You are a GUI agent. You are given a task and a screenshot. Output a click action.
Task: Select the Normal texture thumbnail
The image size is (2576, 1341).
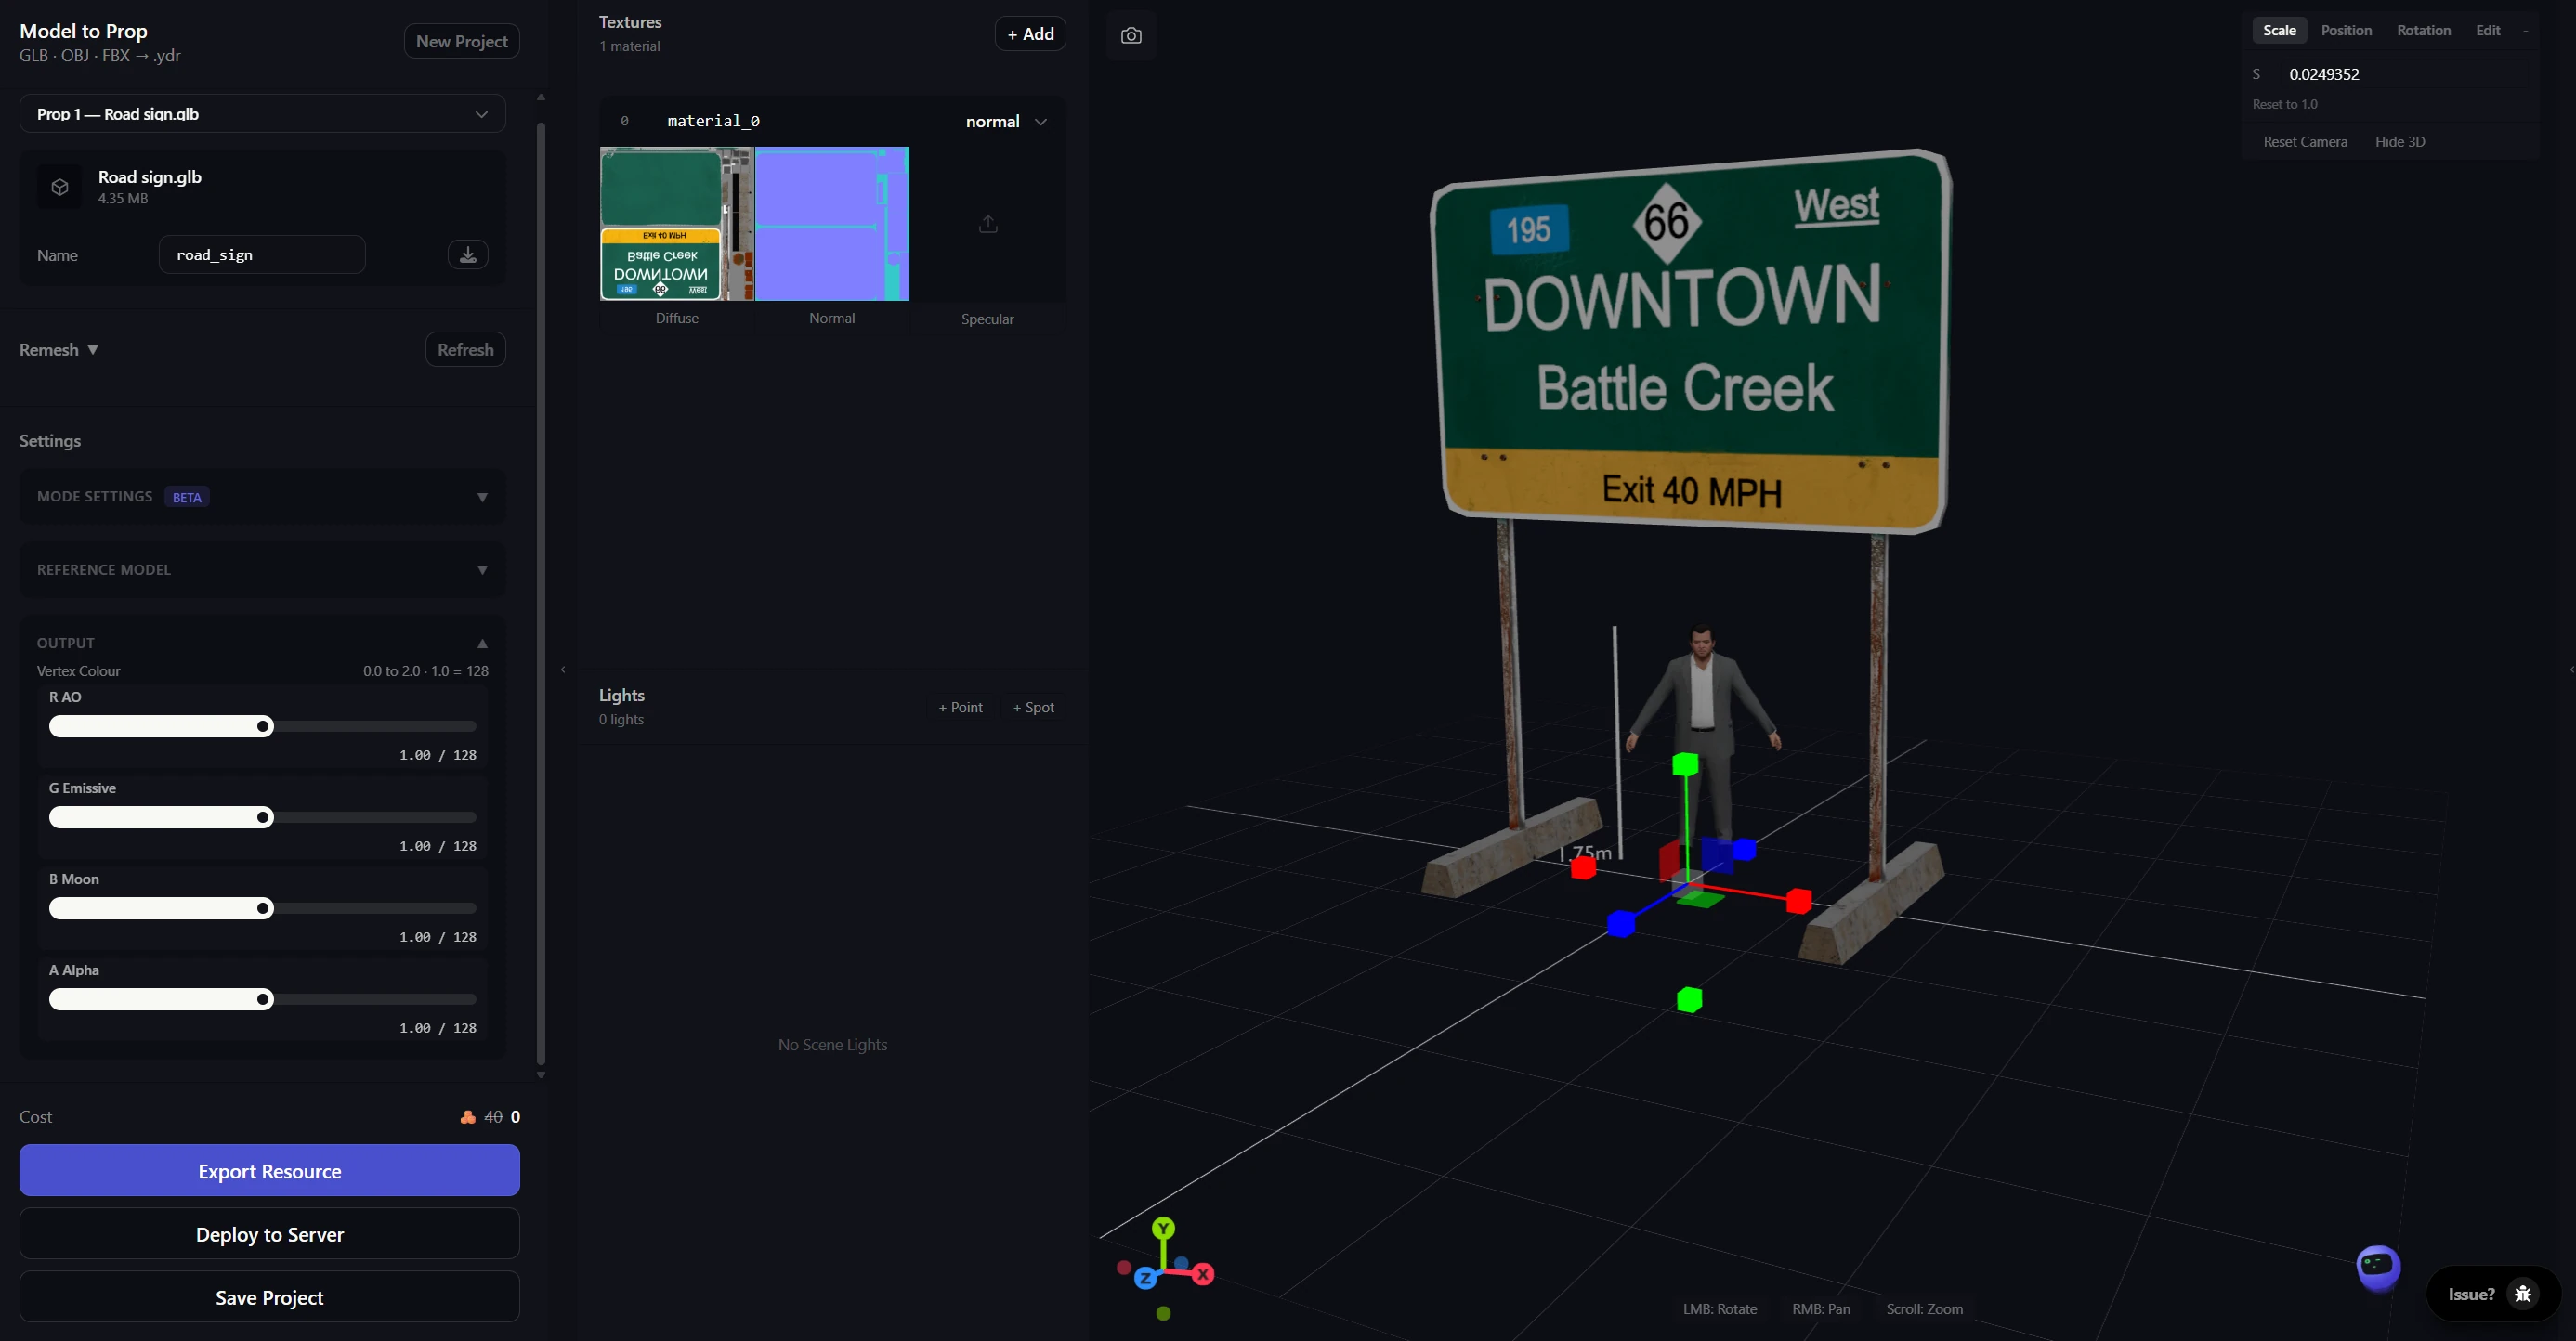click(x=832, y=224)
